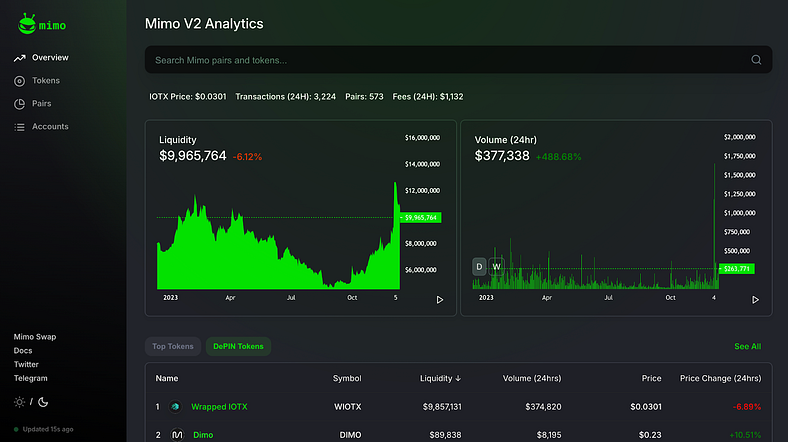Viewport: 788px width, 442px height.
Task: Click the $9,857,131 liquidity cell
Action: (442, 407)
